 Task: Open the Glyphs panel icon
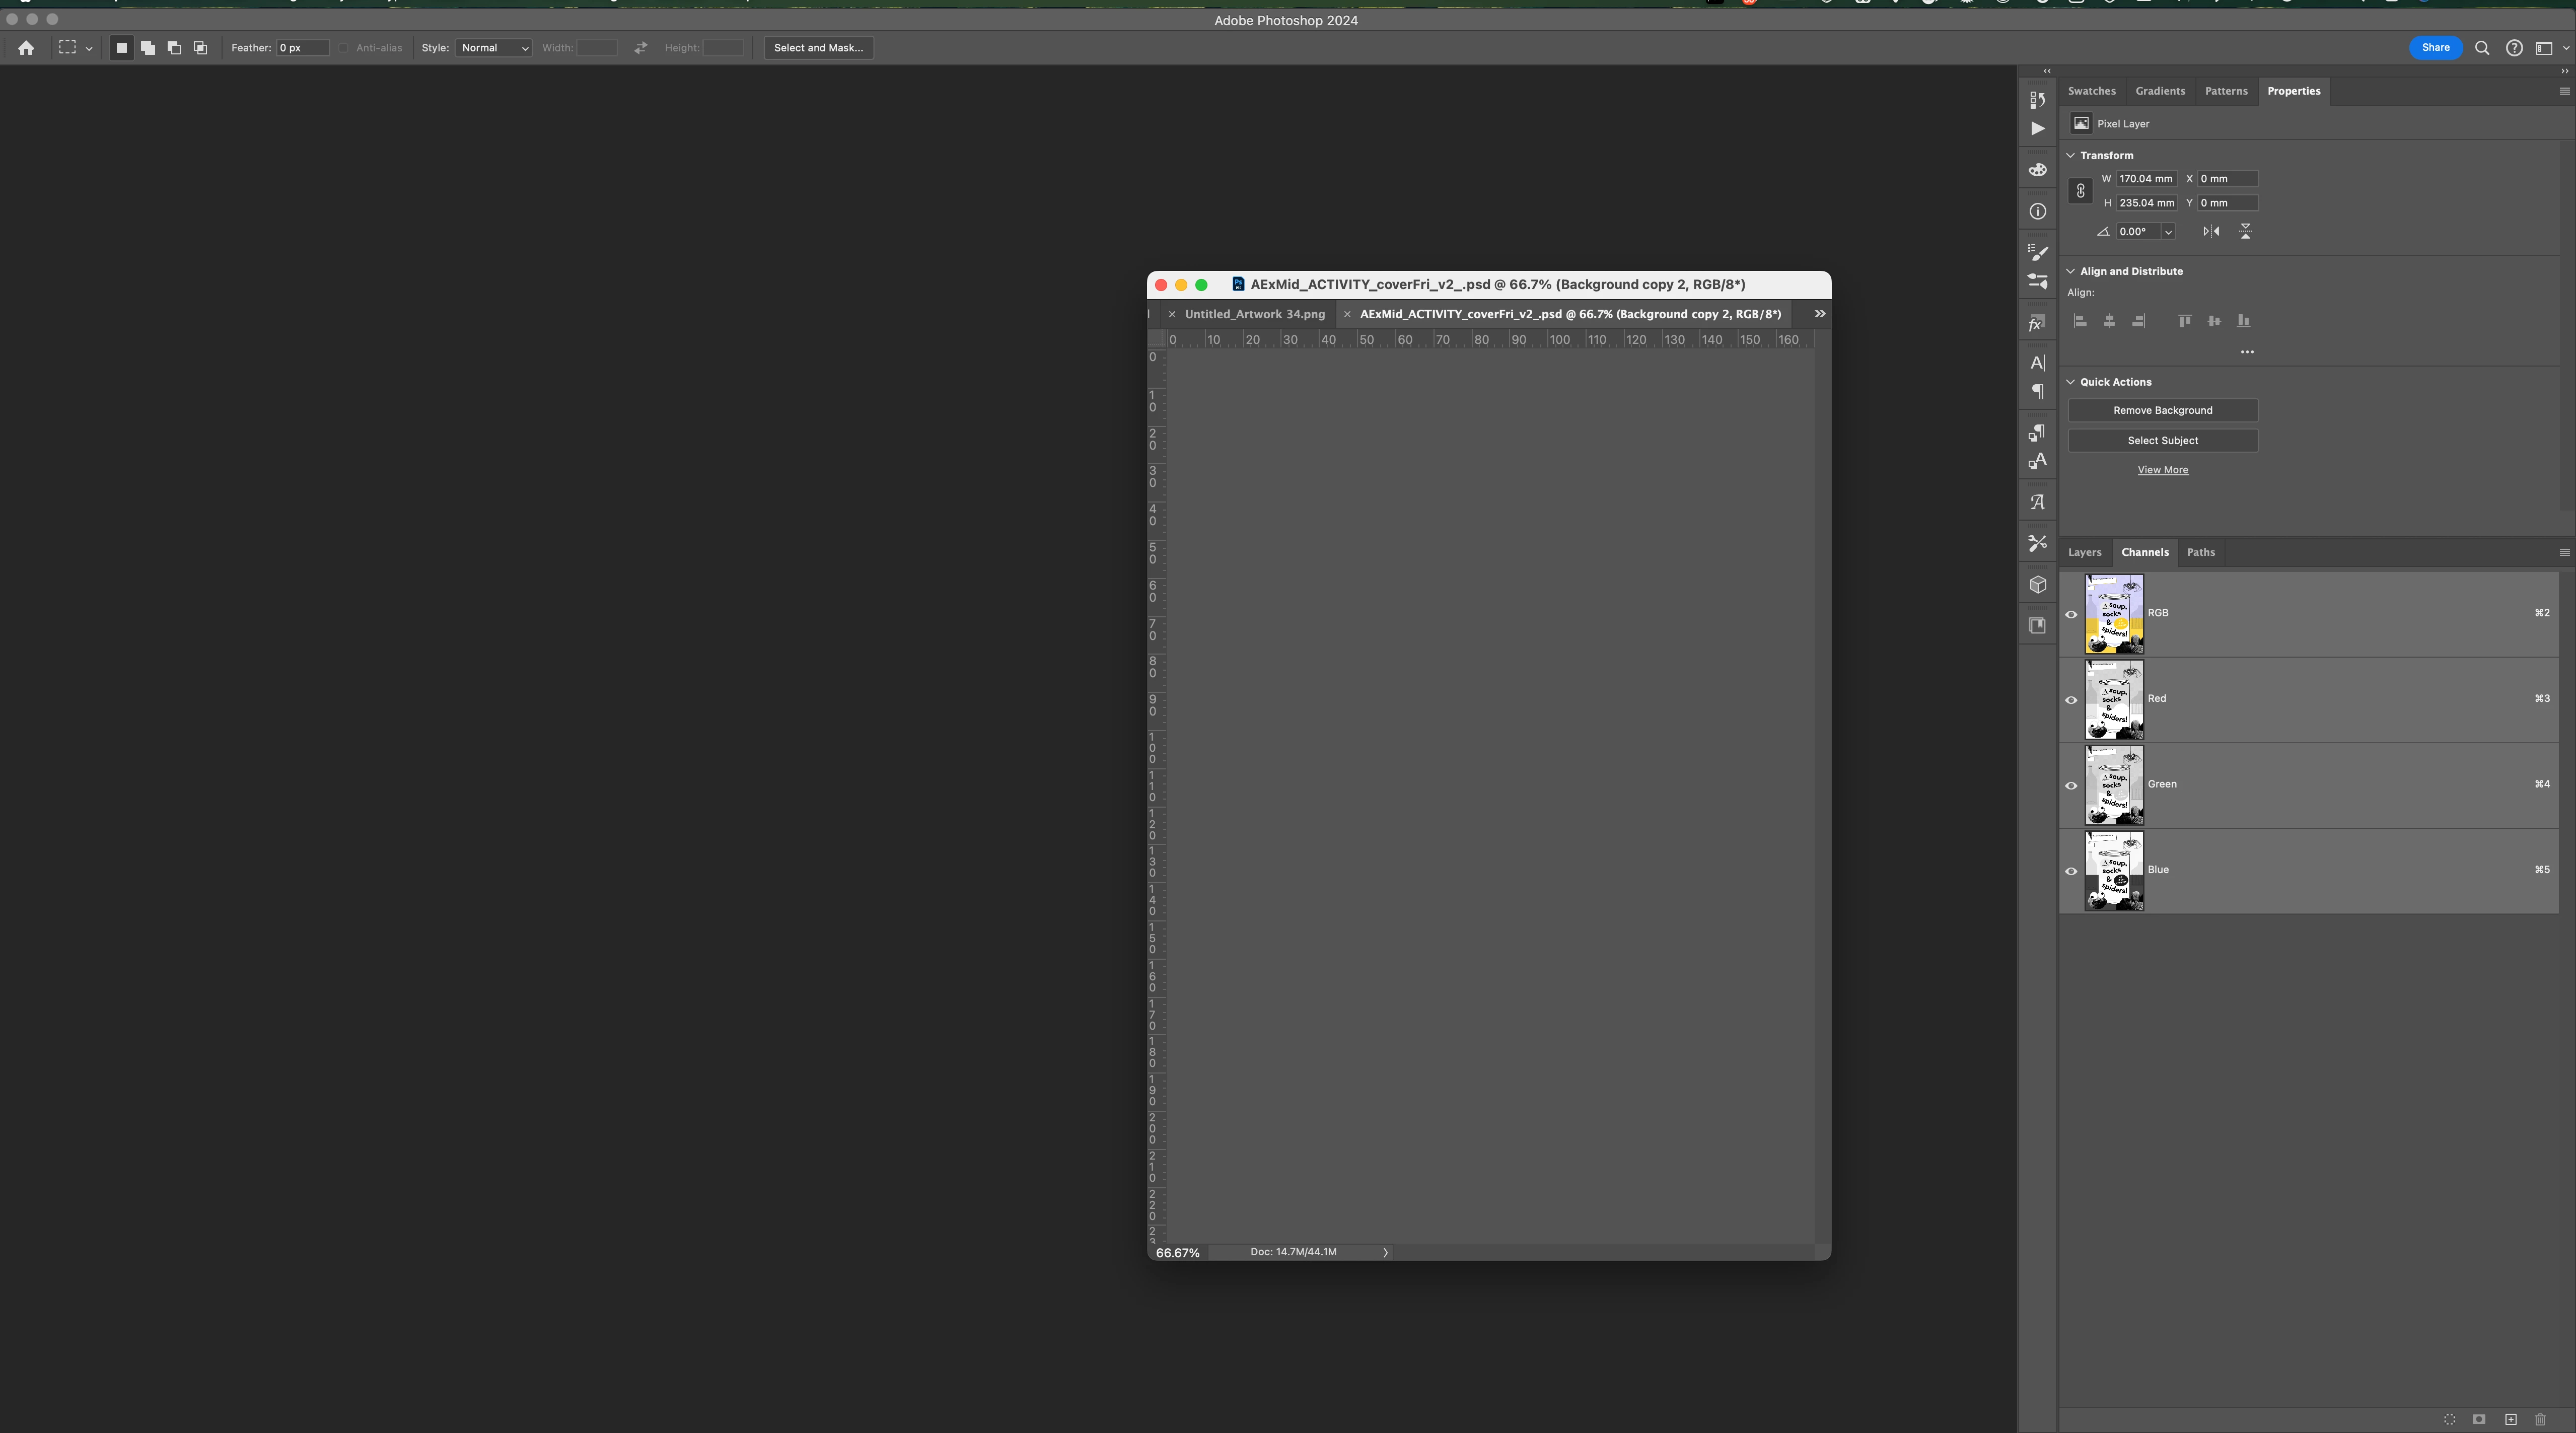pyautogui.click(x=2037, y=502)
